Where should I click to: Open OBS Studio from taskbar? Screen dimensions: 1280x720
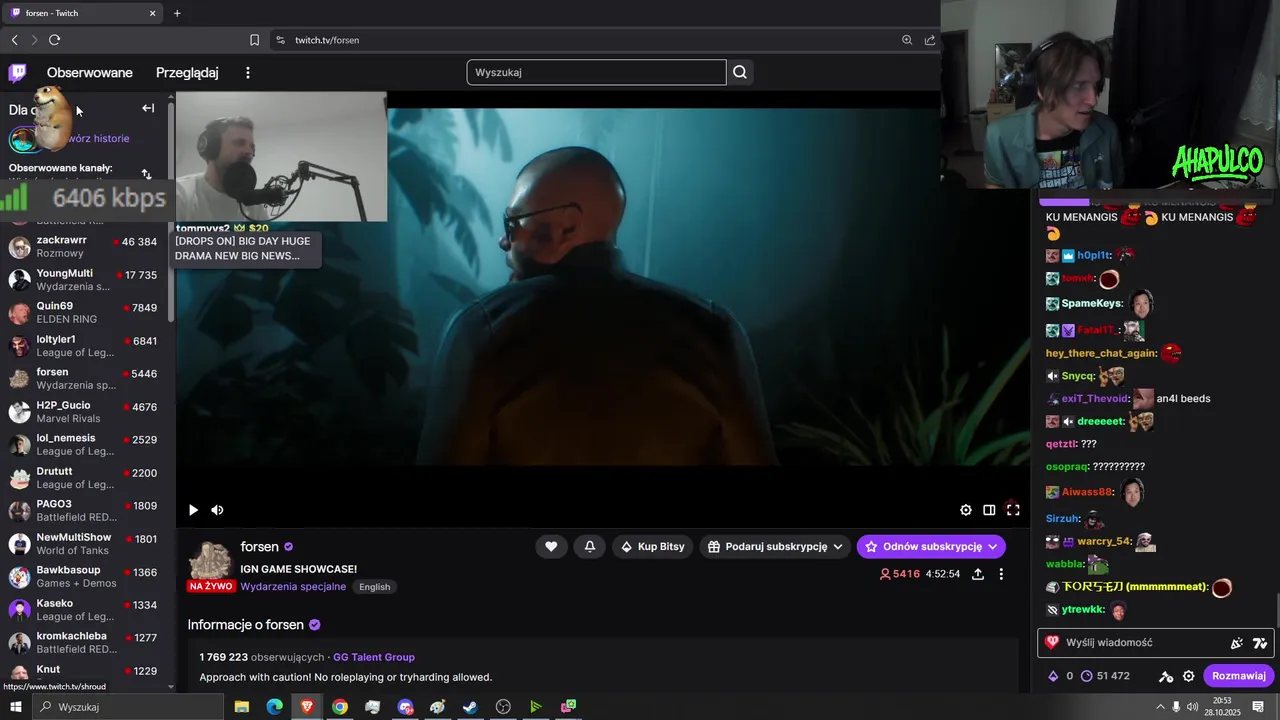[x=503, y=707]
